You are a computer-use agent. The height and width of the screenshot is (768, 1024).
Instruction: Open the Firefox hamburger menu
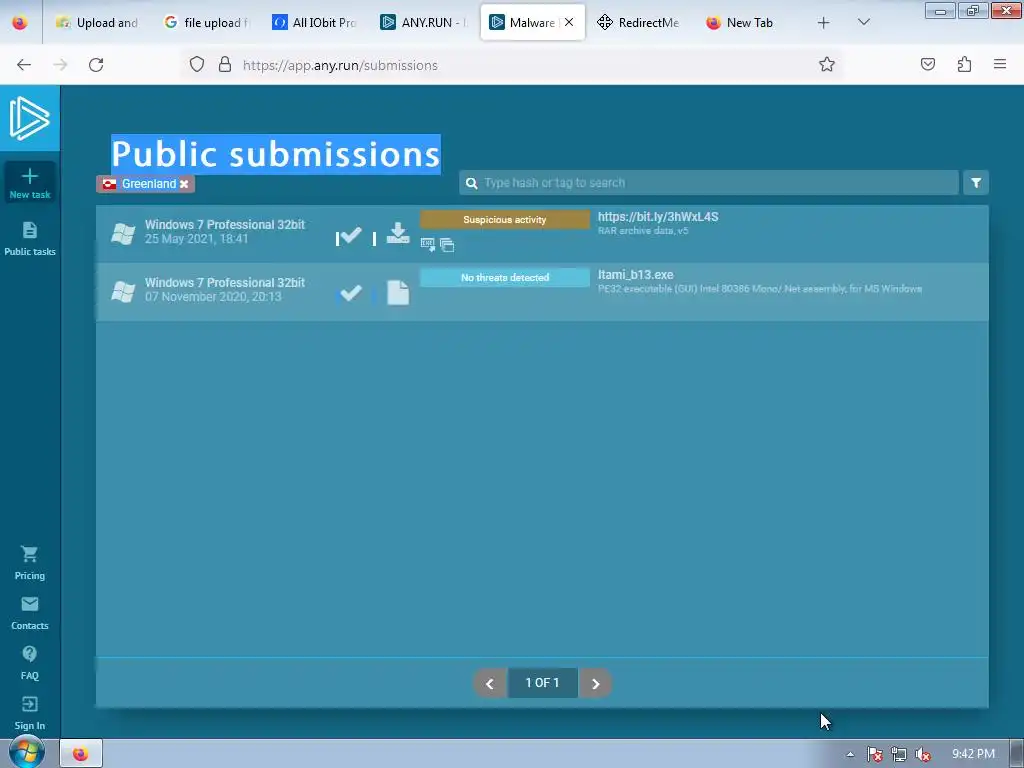[x=1000, y=64]
